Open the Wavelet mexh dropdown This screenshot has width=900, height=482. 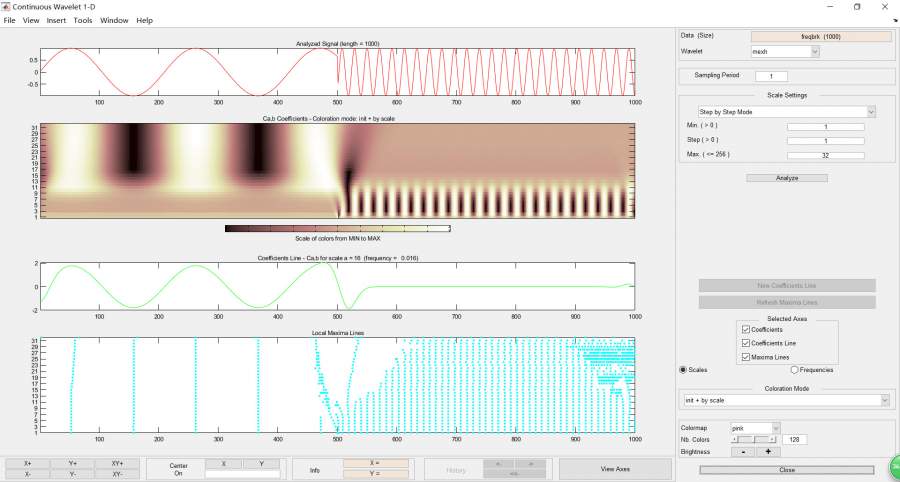click(785, 50)
